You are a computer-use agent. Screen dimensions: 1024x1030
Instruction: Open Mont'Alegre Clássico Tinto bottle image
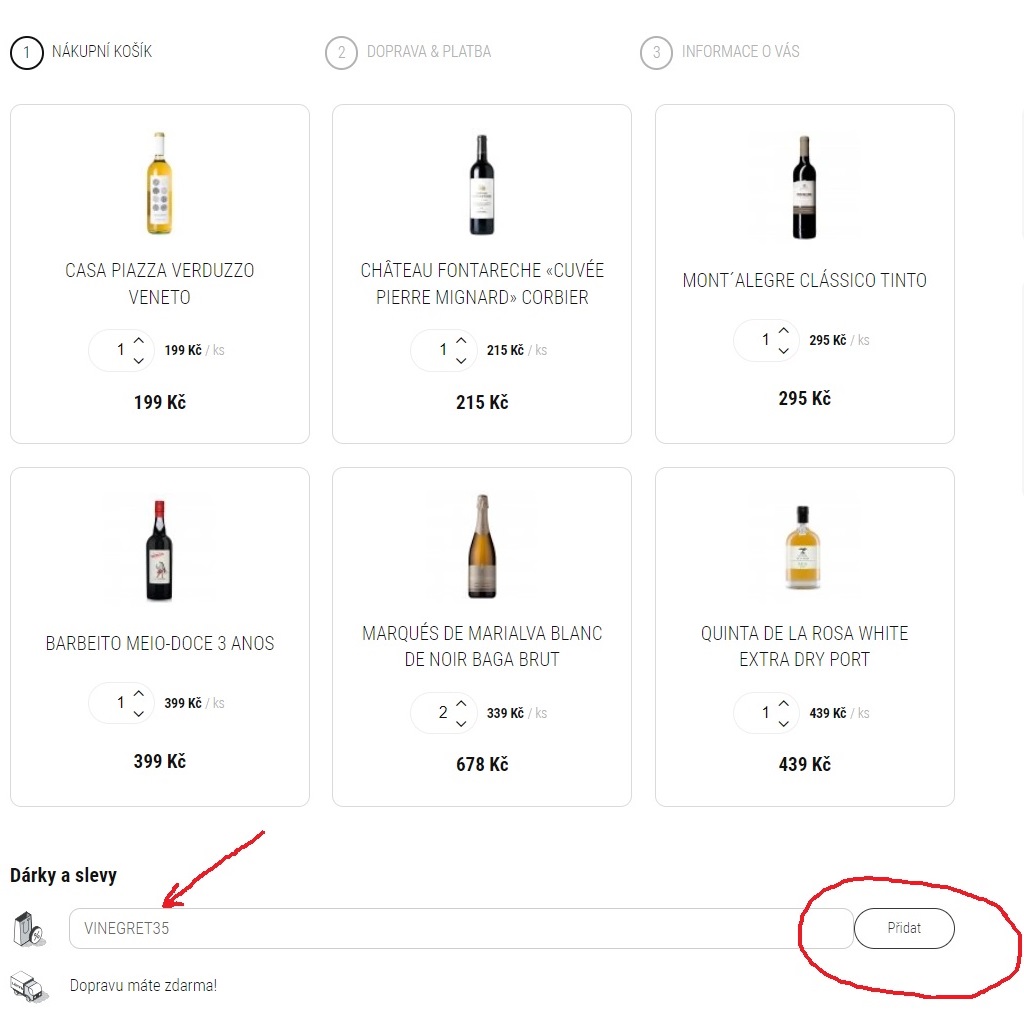(804, 187)
